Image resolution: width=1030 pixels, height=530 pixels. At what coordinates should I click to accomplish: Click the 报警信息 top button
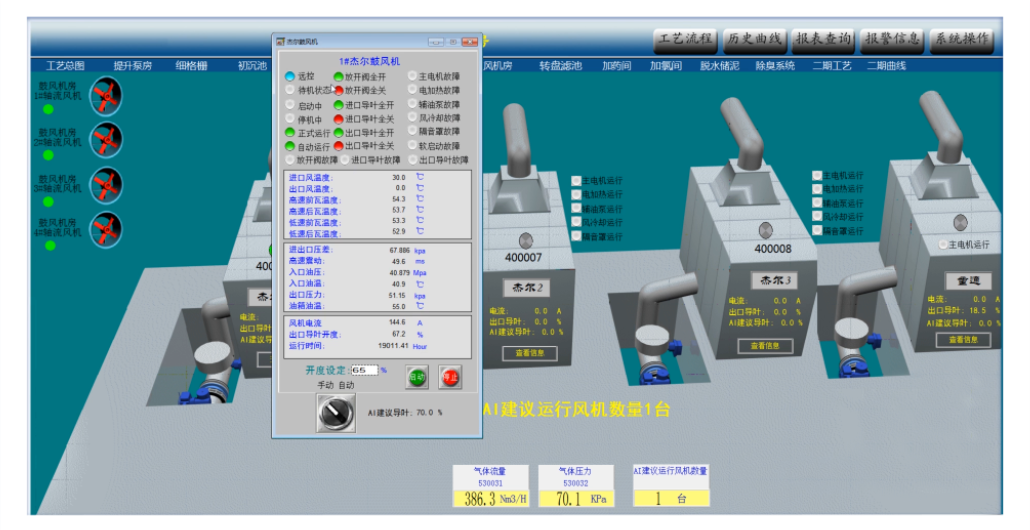coord(892,39)
